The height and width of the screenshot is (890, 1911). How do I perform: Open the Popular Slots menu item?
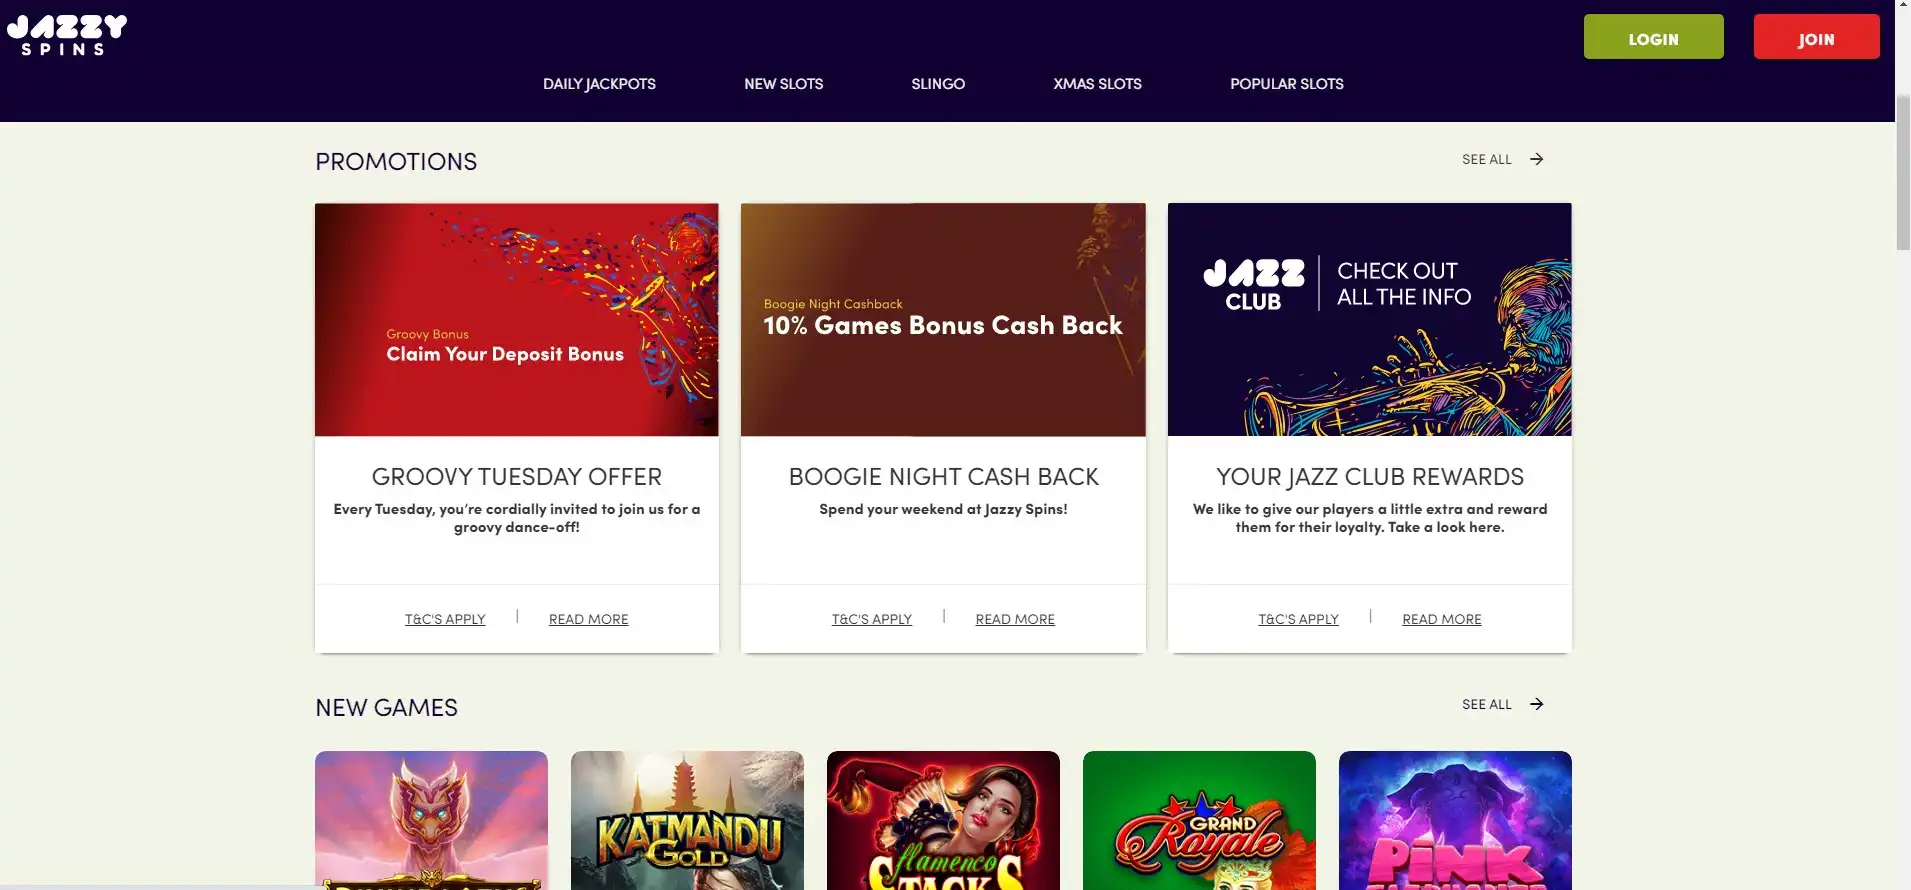pyautogui.click(x=1287, y=84)
